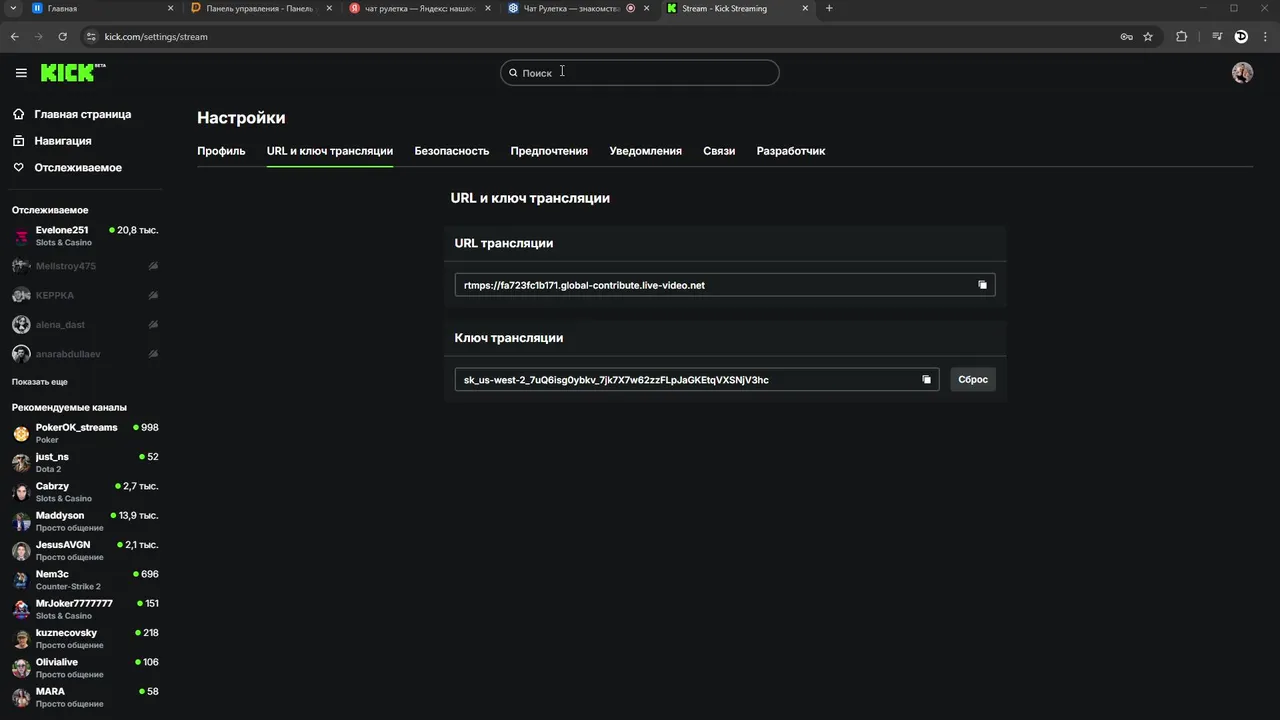
Task: Switch to Панель управления browser tab
Action: pyautogui.click(x=262, y=8)
